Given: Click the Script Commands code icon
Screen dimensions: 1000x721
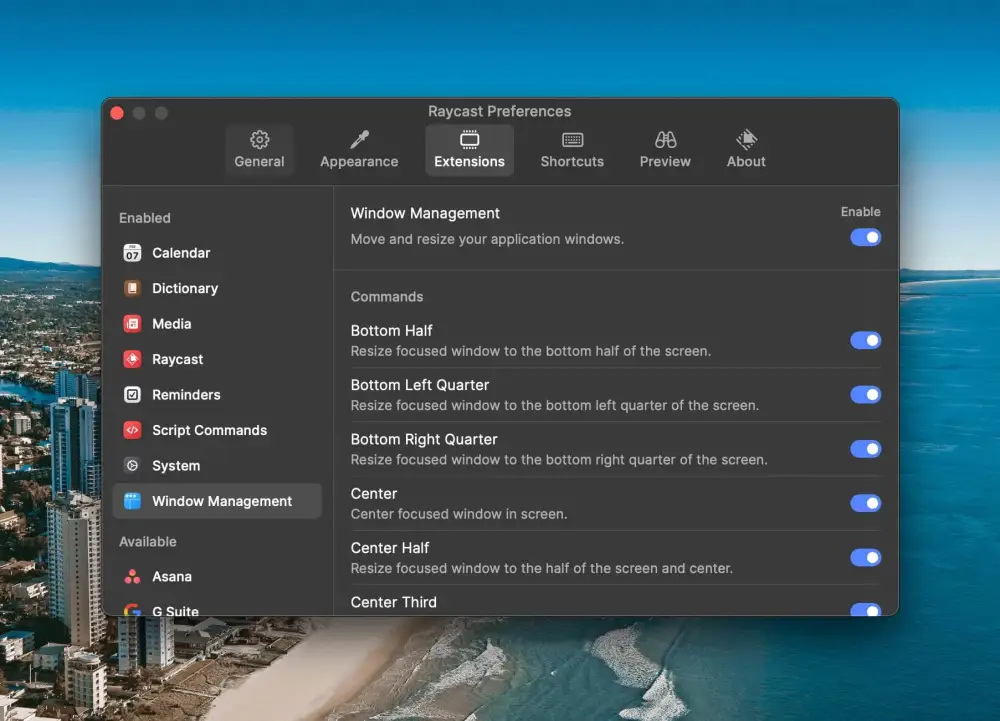Looking at the screenshot, I should tap(132, 430).
